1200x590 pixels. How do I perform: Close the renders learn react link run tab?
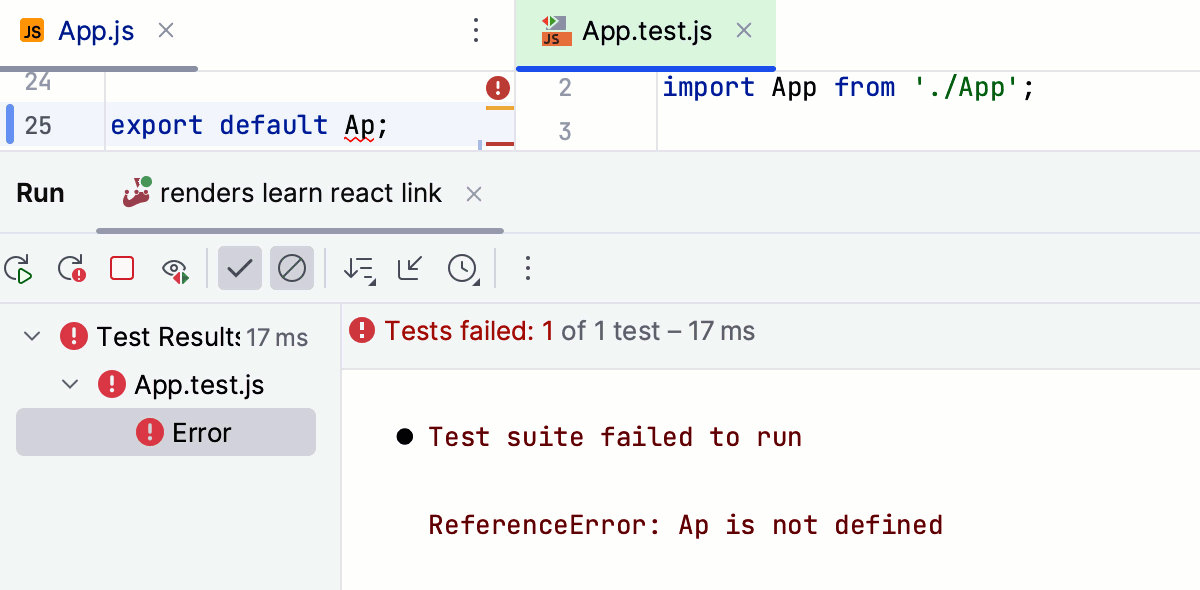pos(473,194)
